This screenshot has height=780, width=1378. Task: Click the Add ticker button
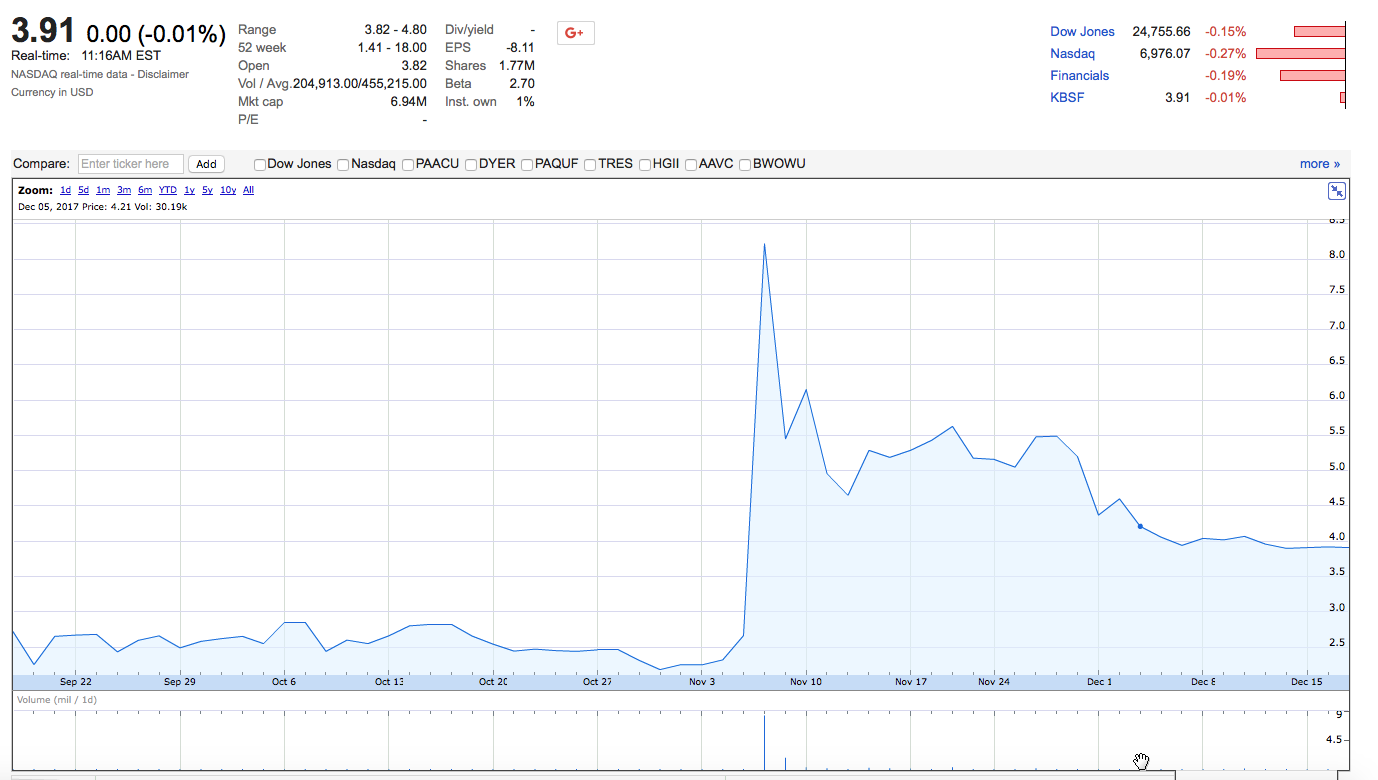(x=206, y=164)
